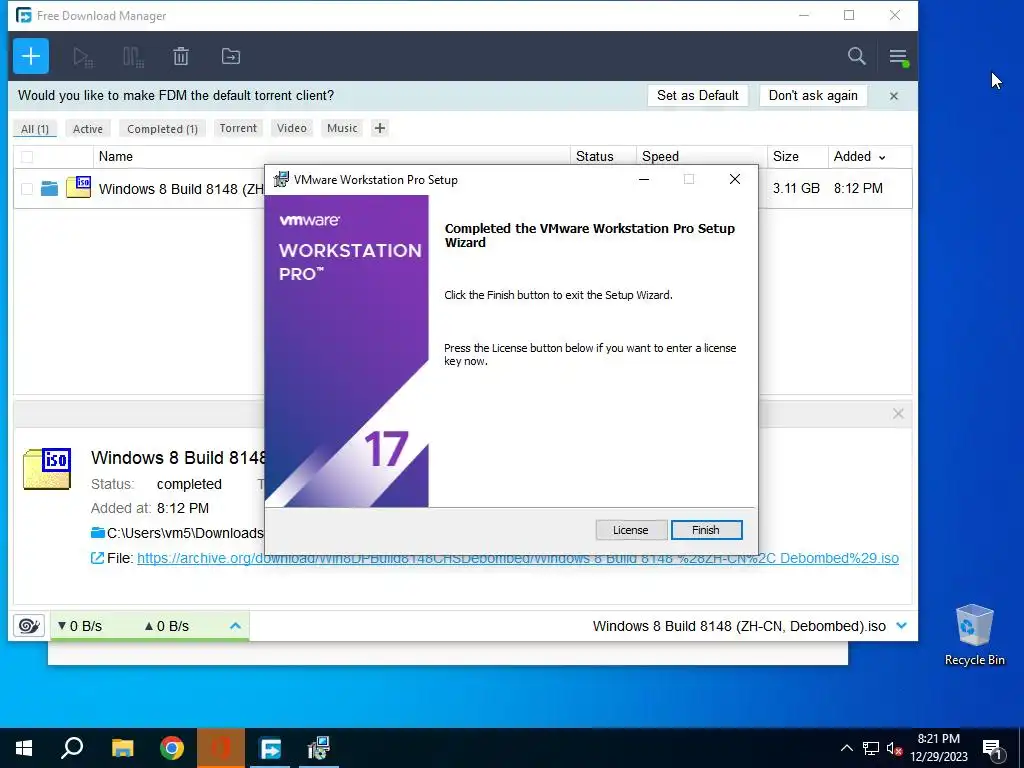This screenshot has width=1024, height=768.
Task: Click Set as Default button
Action: point(697,95)
